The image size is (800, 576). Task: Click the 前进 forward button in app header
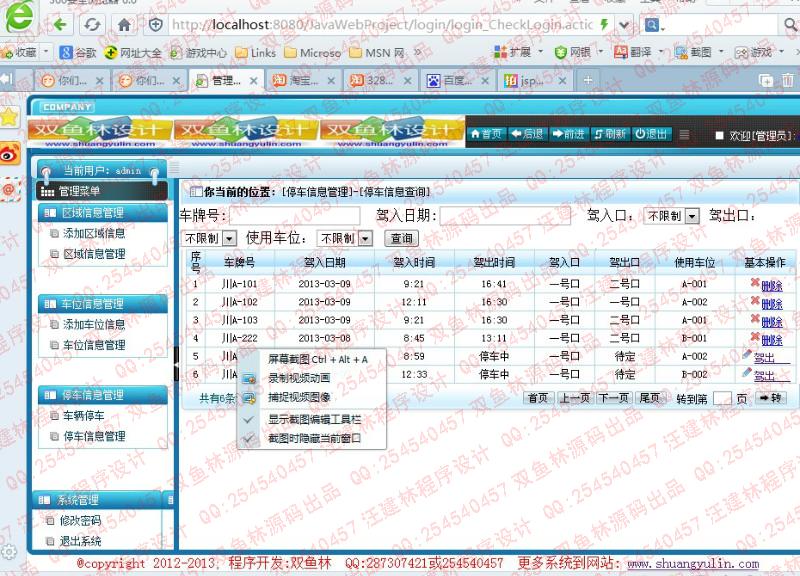click(x=568, y=134)
